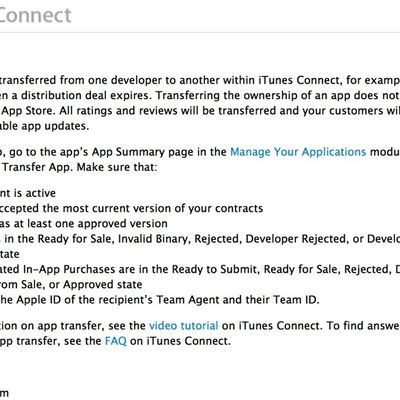Click the text "pp transfer, see the"
This screenshot has width=400, height=400.
tap(51, 341)
